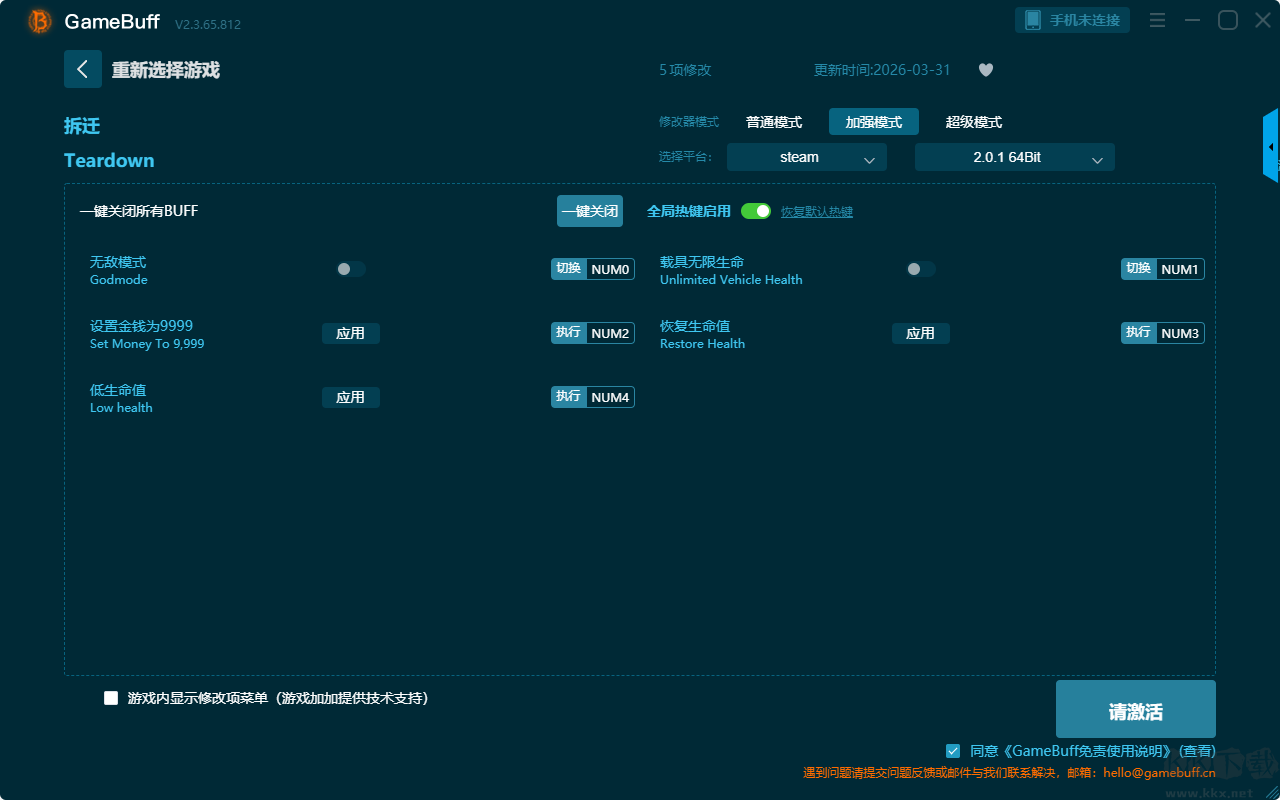
Task: Click the 恢复生命值 label text
Action: (x=695, y=326)
